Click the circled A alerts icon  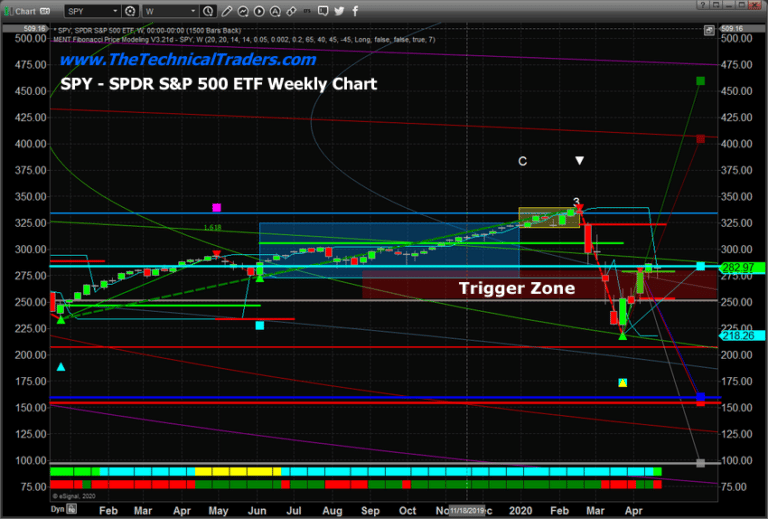click(275, 11)
